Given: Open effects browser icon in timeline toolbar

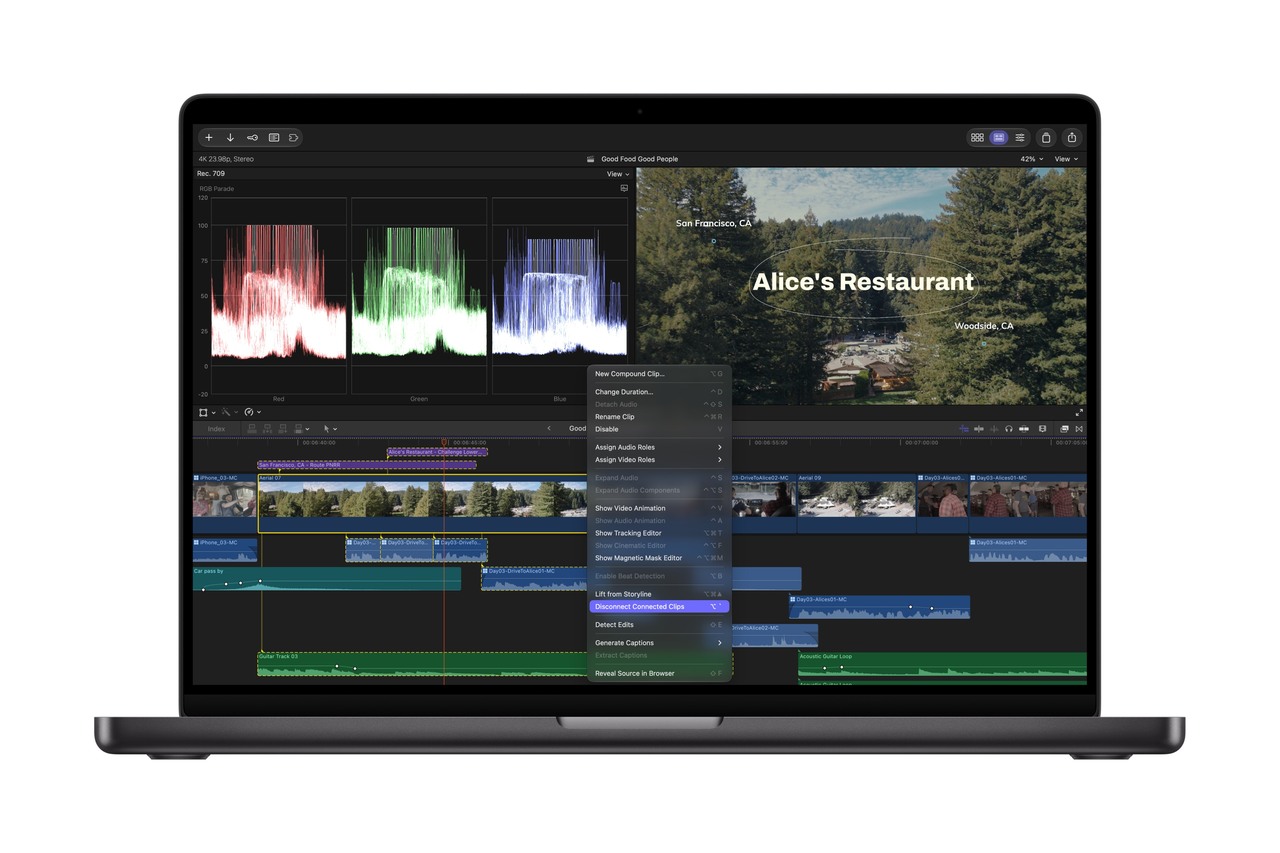Looking at the screenshot, I should coord(1063,429).
